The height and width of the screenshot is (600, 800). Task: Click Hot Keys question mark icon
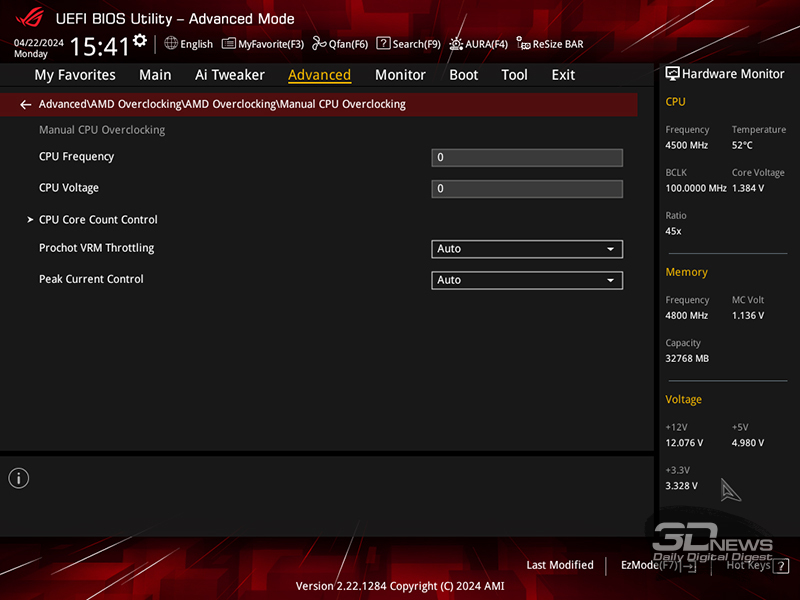point(781,566)
